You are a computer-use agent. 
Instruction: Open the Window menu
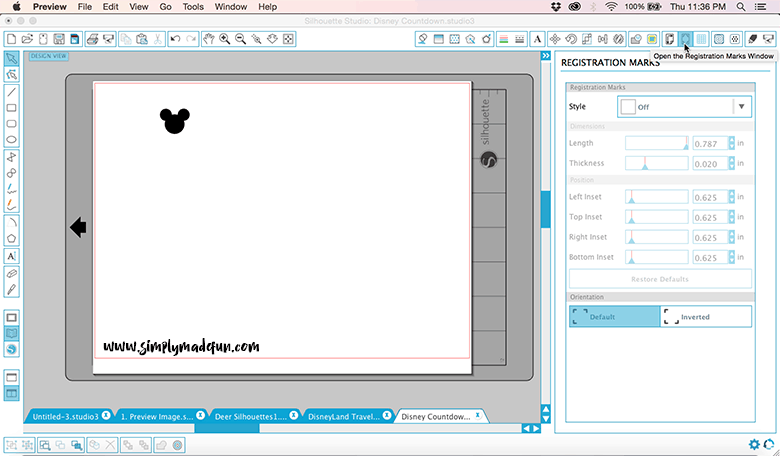(231, 7)
